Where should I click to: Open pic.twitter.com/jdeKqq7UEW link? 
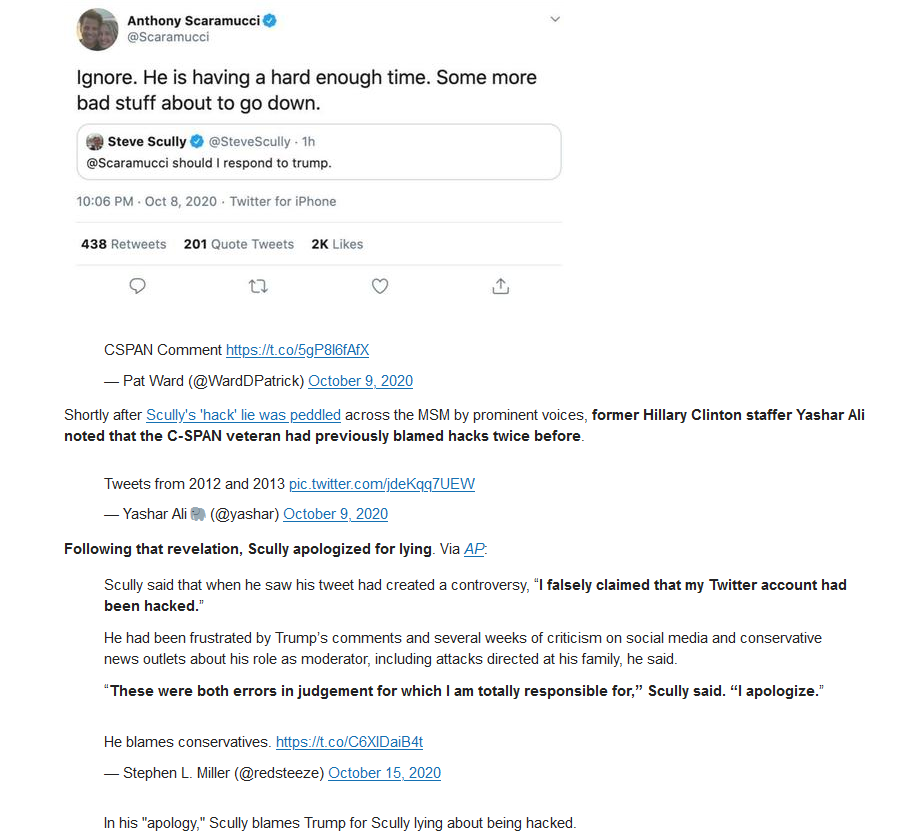pyautogui.click(x=382, y=484)
